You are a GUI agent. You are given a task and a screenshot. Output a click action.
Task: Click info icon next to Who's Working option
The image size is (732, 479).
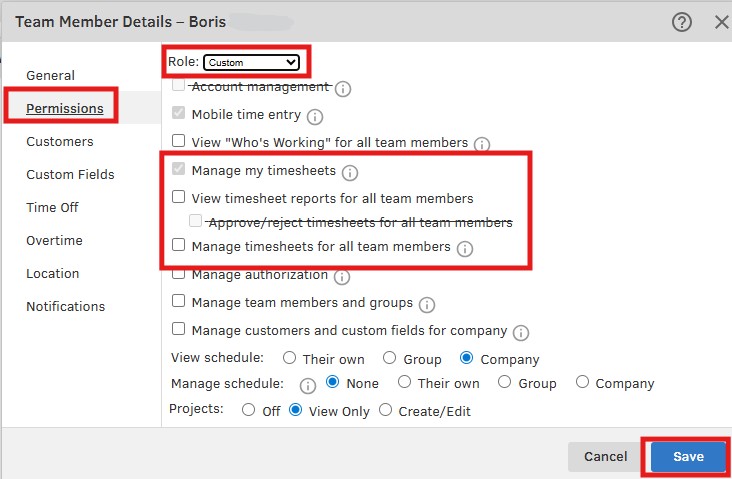click(482, 144)
